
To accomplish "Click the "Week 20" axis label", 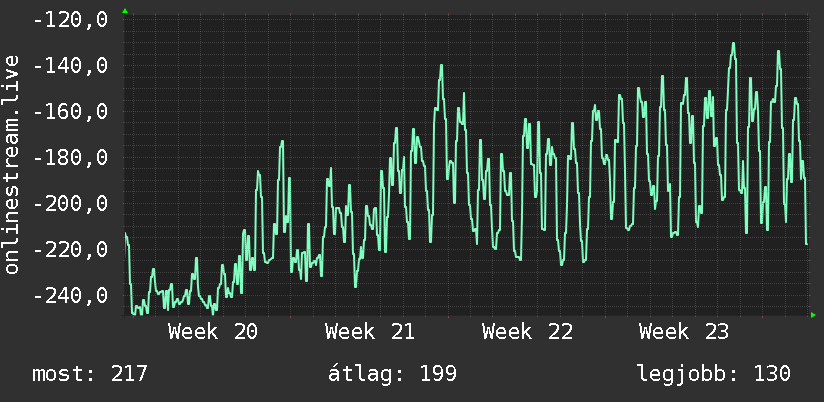I will pos(213,332).
